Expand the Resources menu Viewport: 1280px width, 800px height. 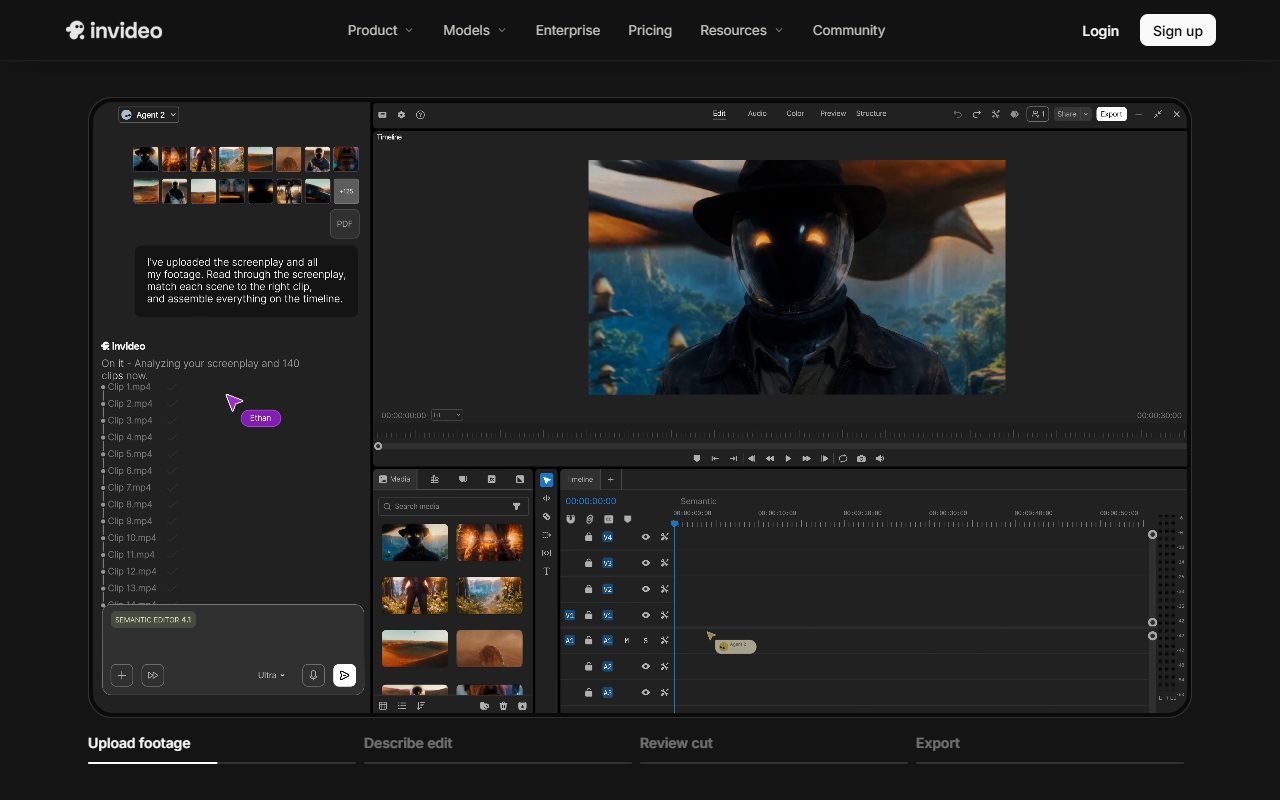[741, 30]
